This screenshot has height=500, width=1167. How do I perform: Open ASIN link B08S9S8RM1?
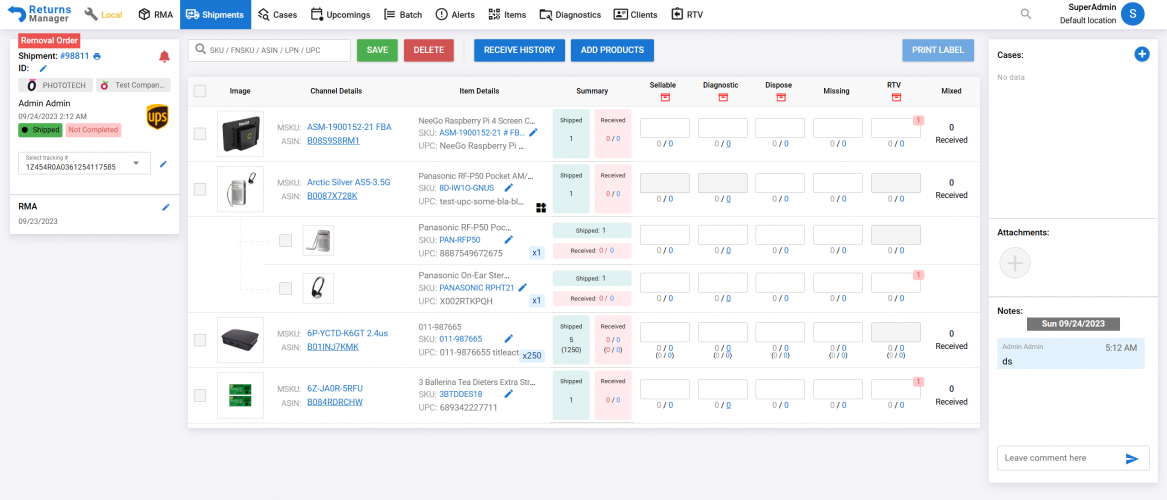[333, 140]
